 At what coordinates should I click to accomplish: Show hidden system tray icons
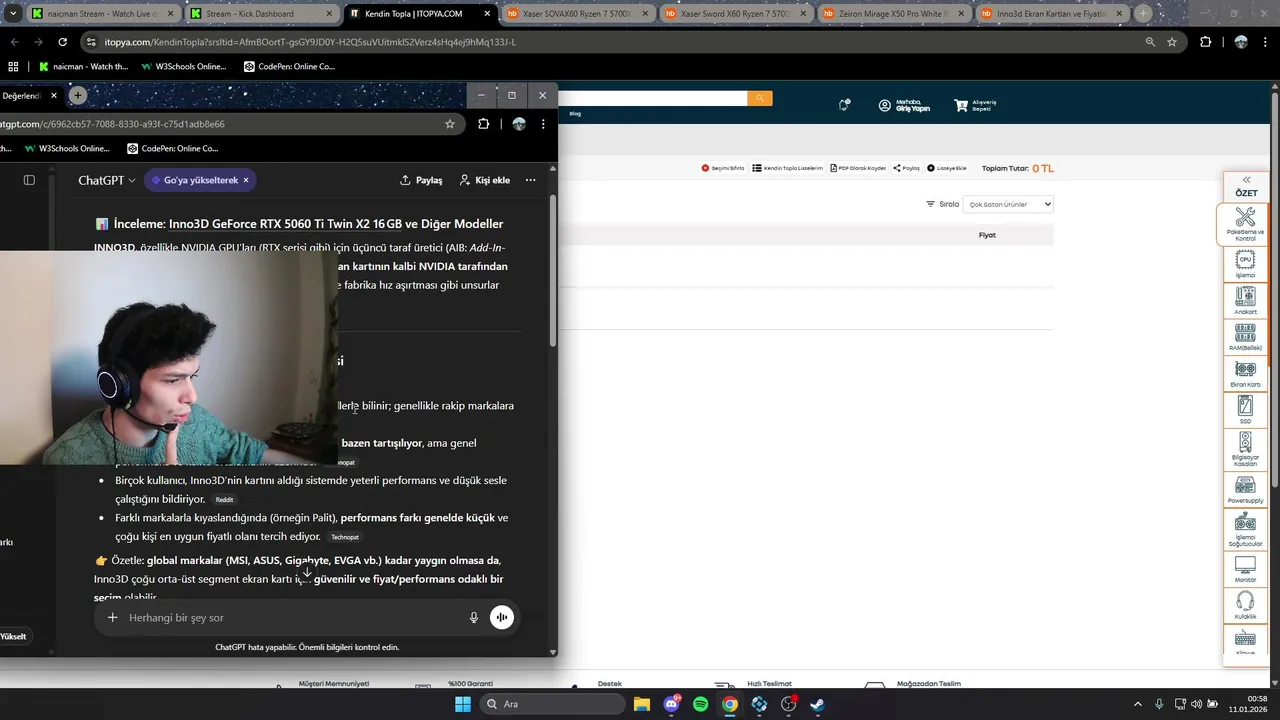(x=1137, y=704)
